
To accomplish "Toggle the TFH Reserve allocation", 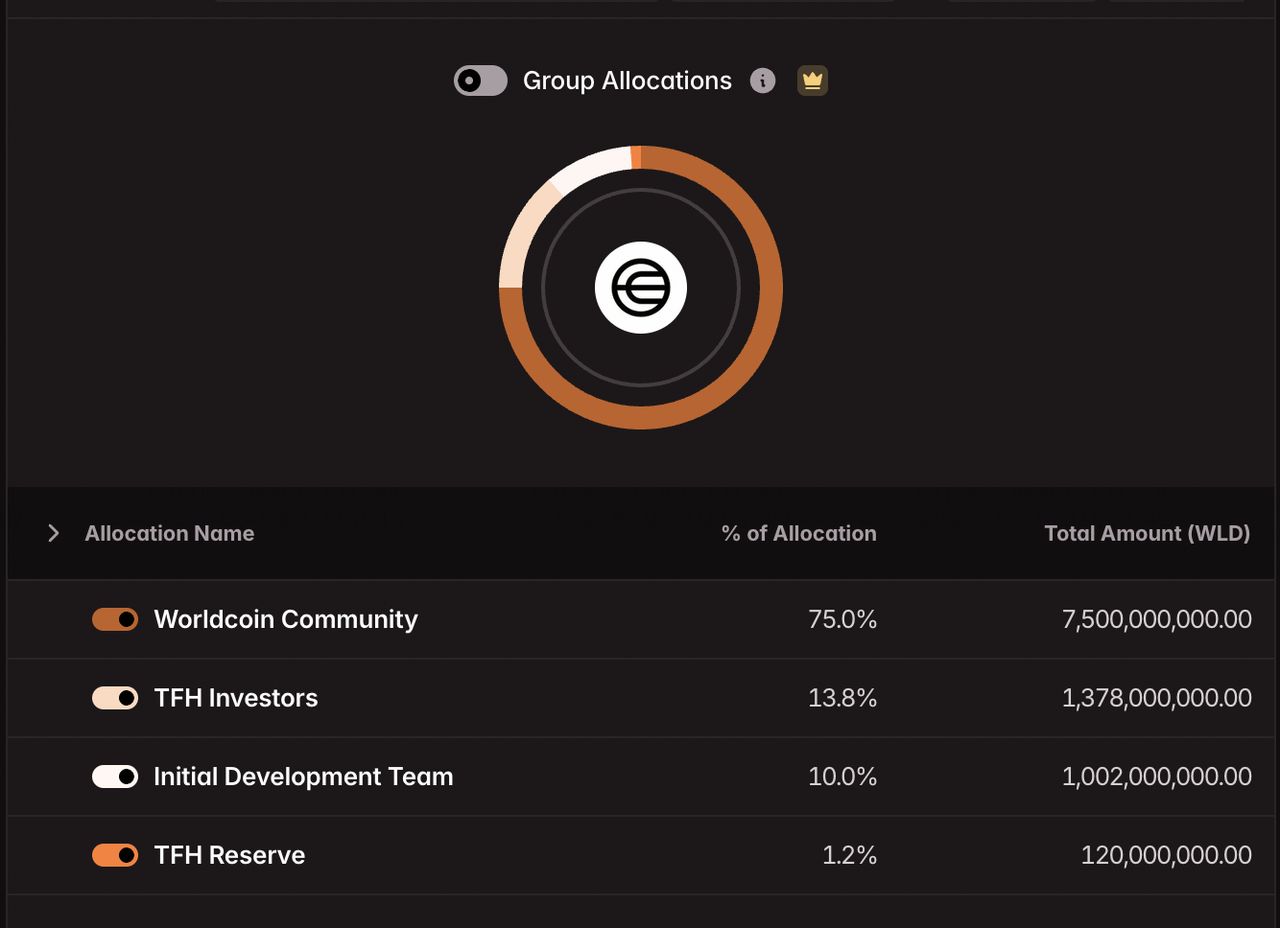I will [115, 855].
